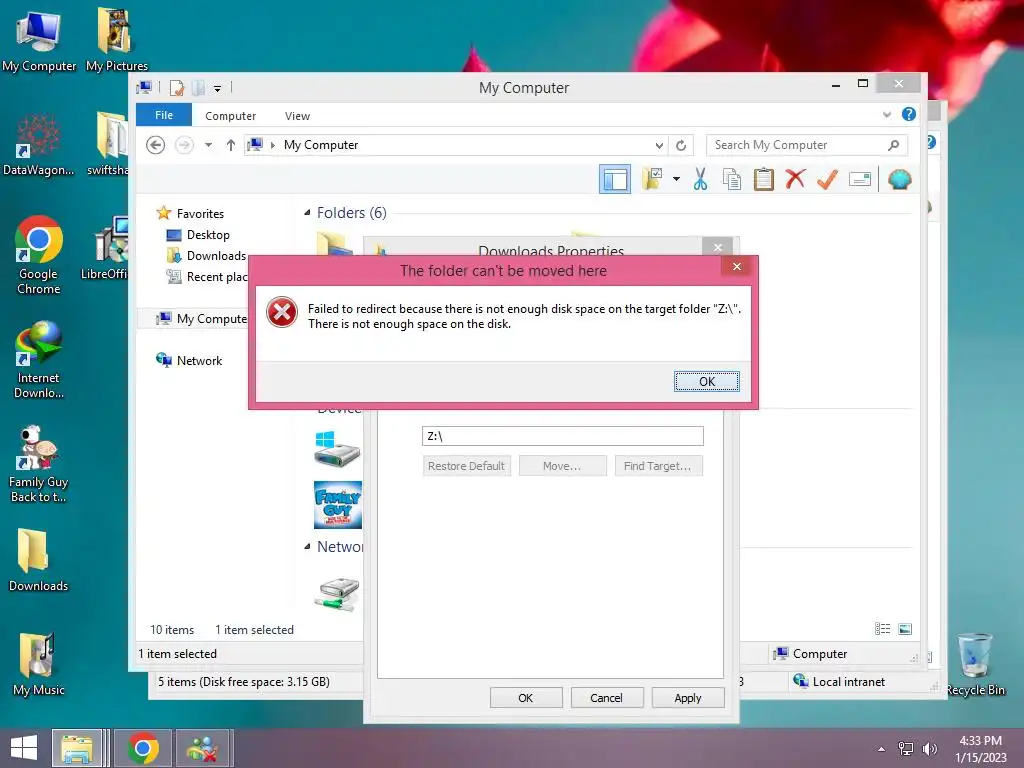This screenshot has height=768, width=1024.
Task: Select My Computer in navigation pane
Action: coord(201,319)
